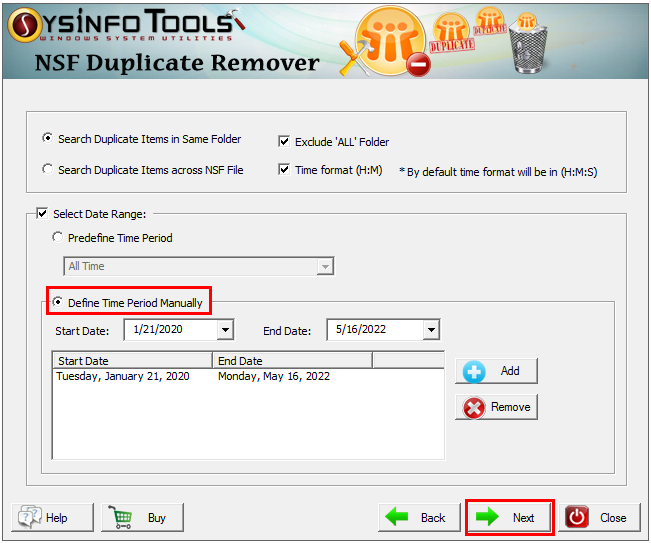Open End Date calendar dropdown arrow
Image resolution: width=651 pixels, height=543 pixels.
point(431,330)
